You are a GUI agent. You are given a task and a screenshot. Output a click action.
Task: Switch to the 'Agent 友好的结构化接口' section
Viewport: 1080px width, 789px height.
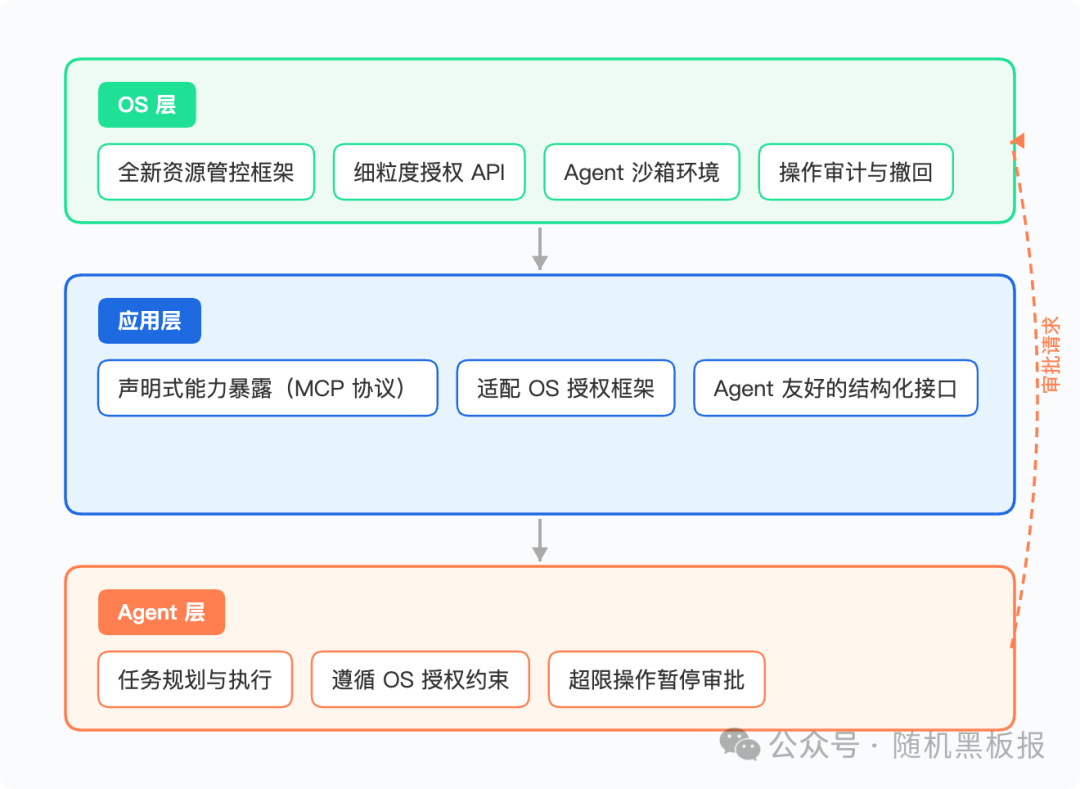point(837,388)
